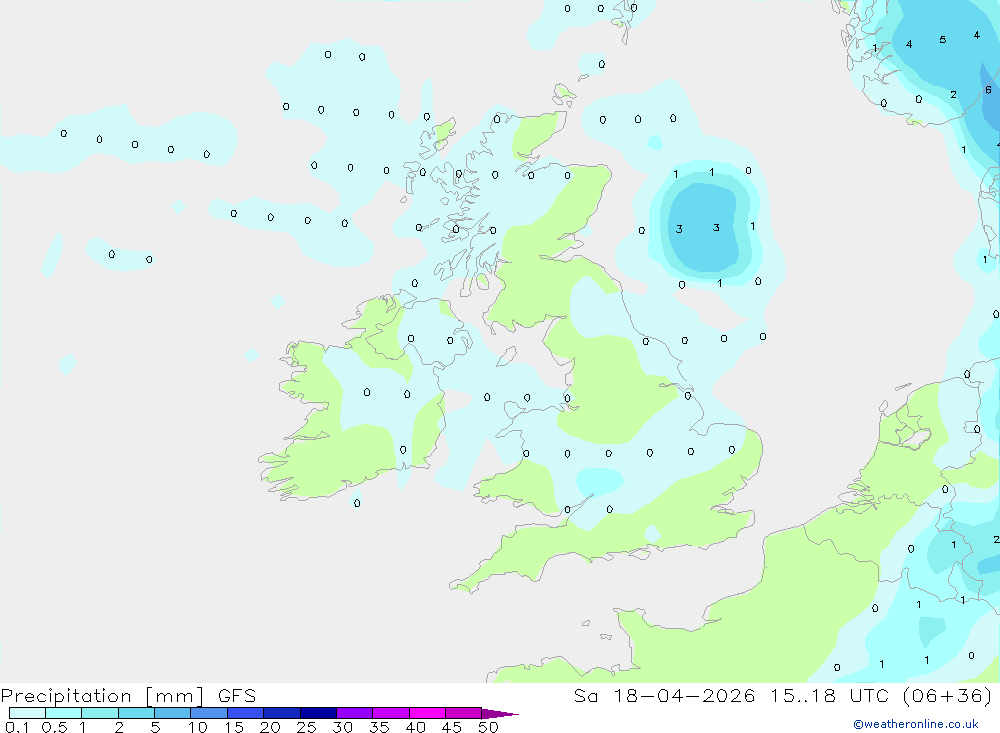Click the '25' legend scale label
The width and height of the screenshot is (1000, 733).
306,727
